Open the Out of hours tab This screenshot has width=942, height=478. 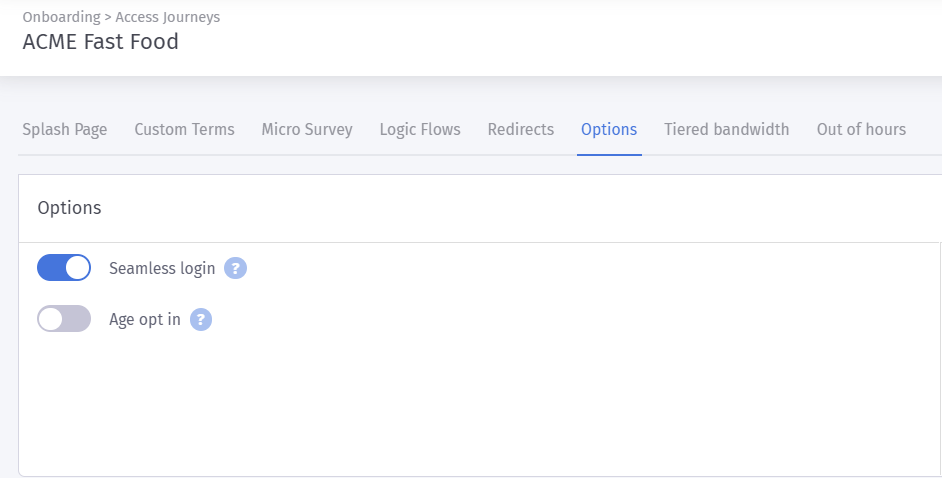(x=861, y=130)
